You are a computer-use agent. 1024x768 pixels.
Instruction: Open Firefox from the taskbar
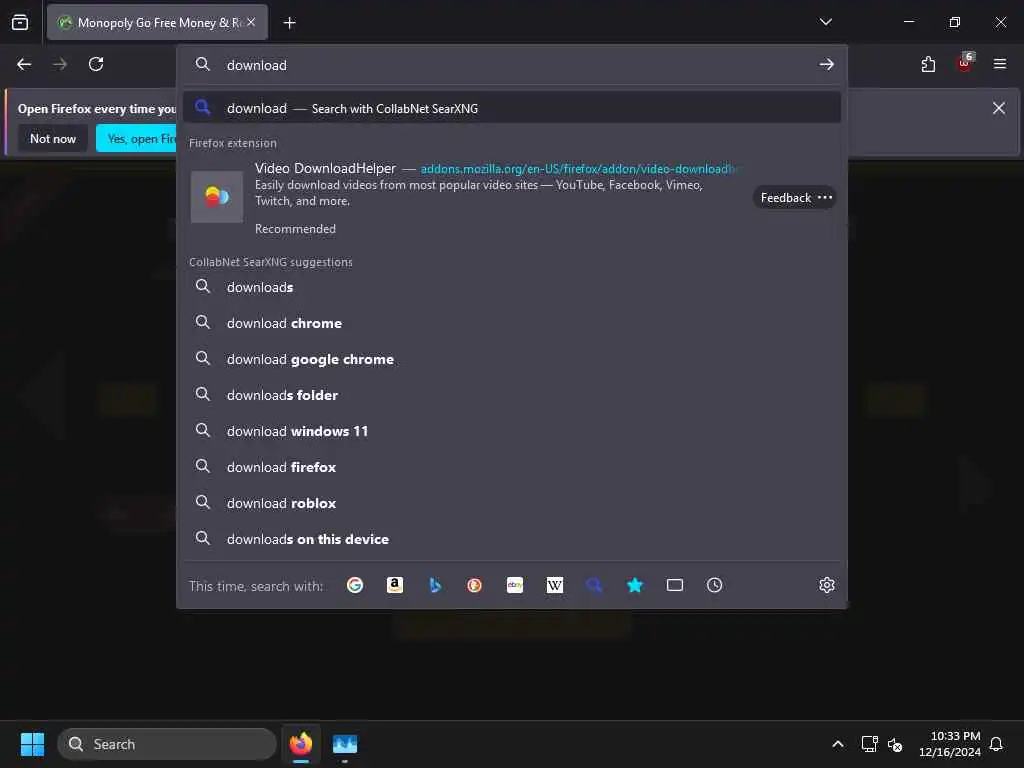301,744
